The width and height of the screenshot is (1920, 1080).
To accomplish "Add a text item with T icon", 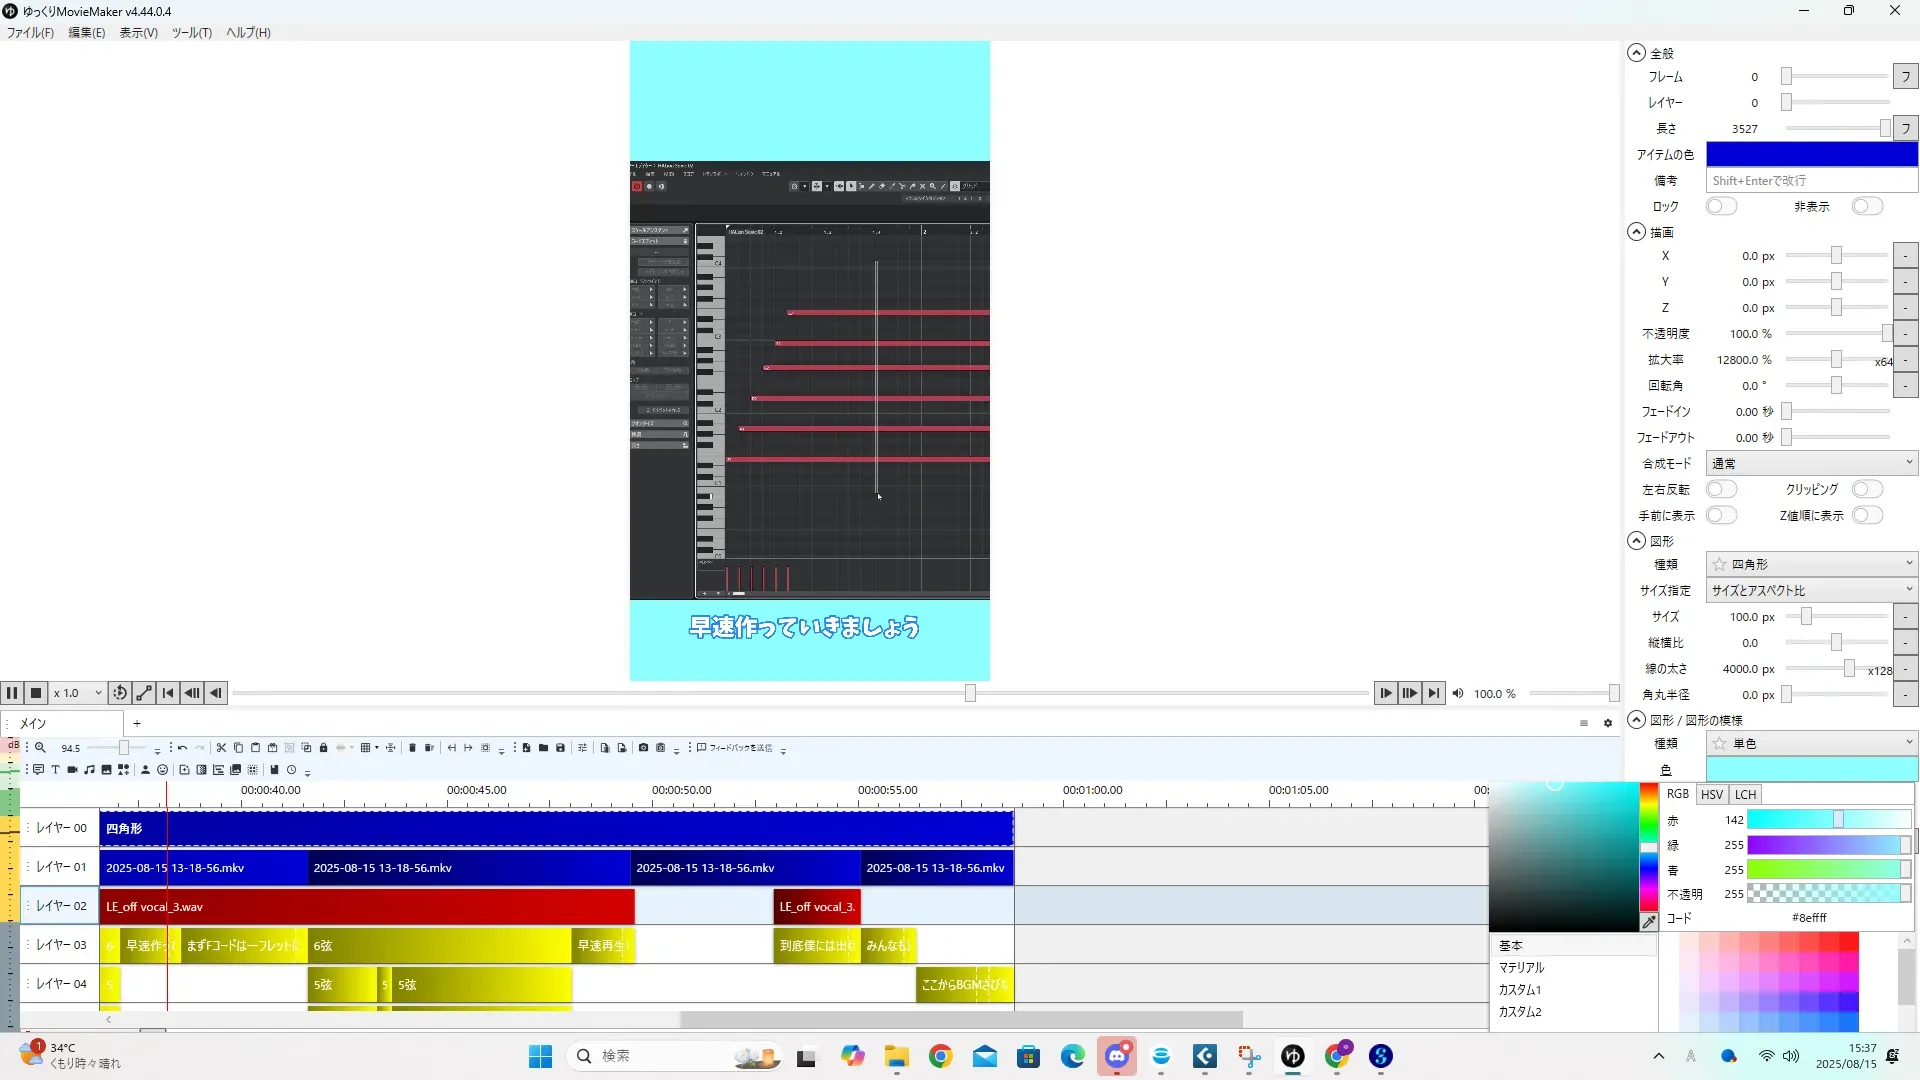I will click(x=55, y=770).
